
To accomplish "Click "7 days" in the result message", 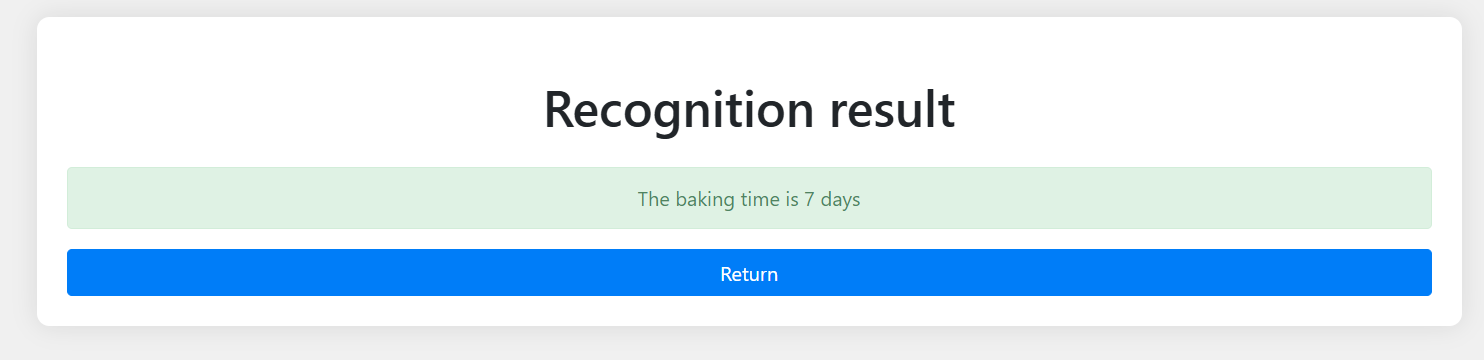I will [x=832, y=199].
